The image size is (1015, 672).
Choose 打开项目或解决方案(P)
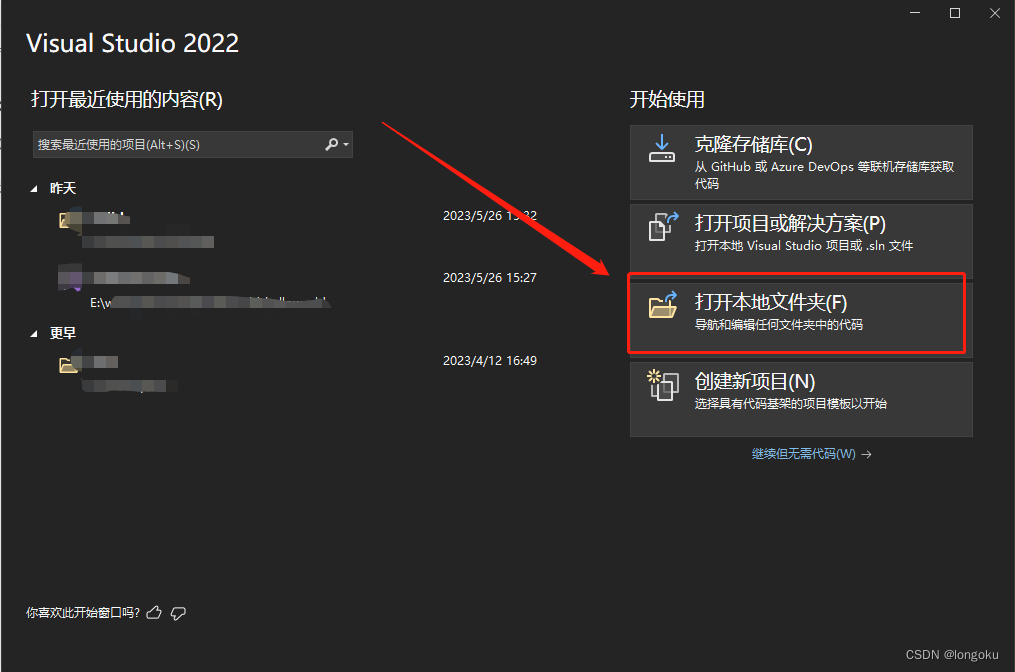pyautogui.click(x=801, y=241)
